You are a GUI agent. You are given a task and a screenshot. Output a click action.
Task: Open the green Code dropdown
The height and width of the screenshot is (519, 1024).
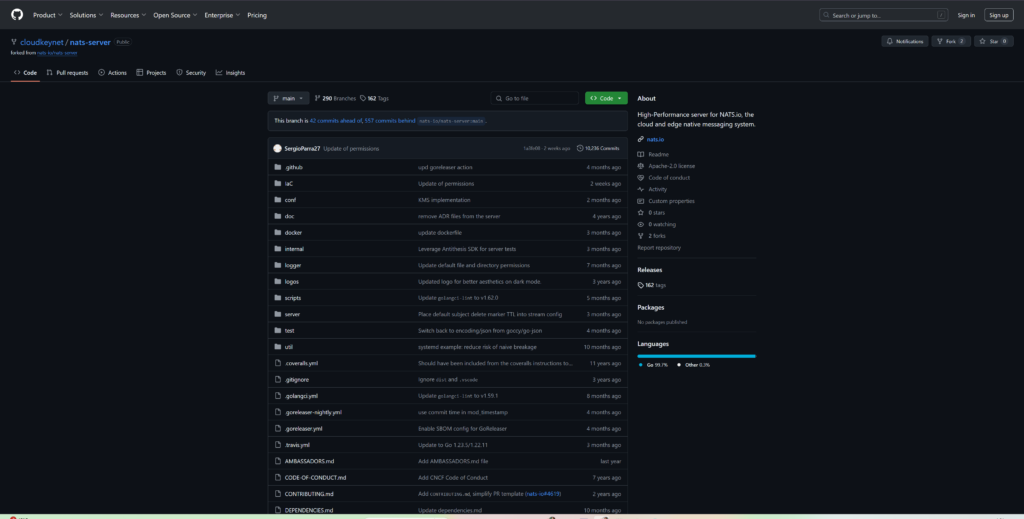click(606, 98)
